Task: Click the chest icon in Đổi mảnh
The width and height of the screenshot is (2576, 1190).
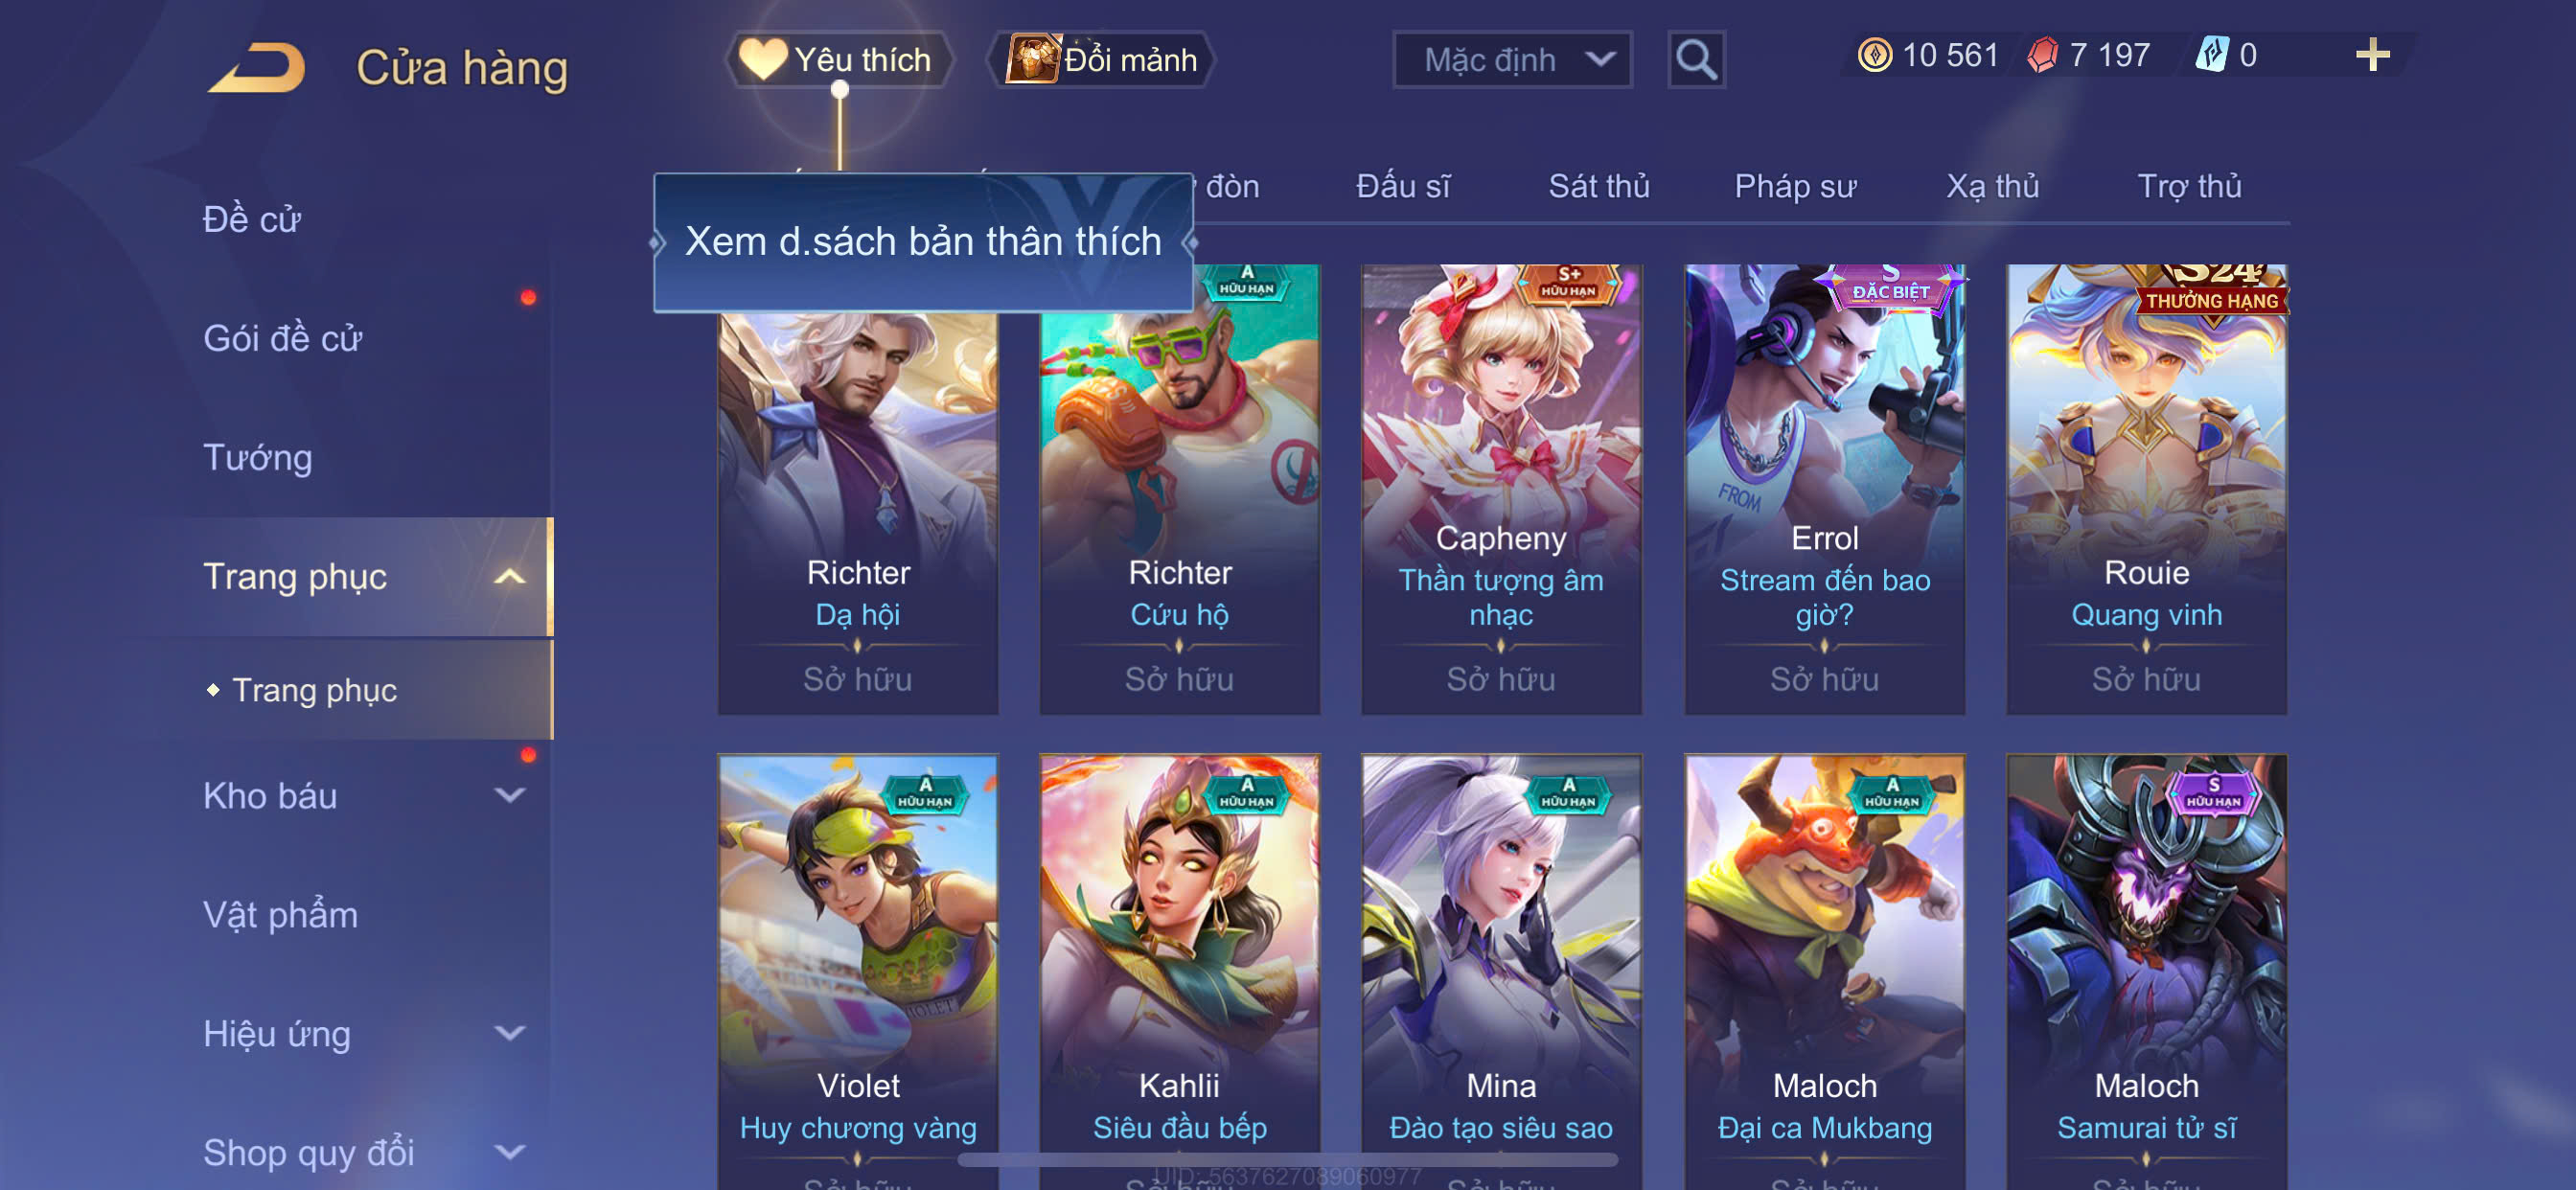Action: [1032, 59]
